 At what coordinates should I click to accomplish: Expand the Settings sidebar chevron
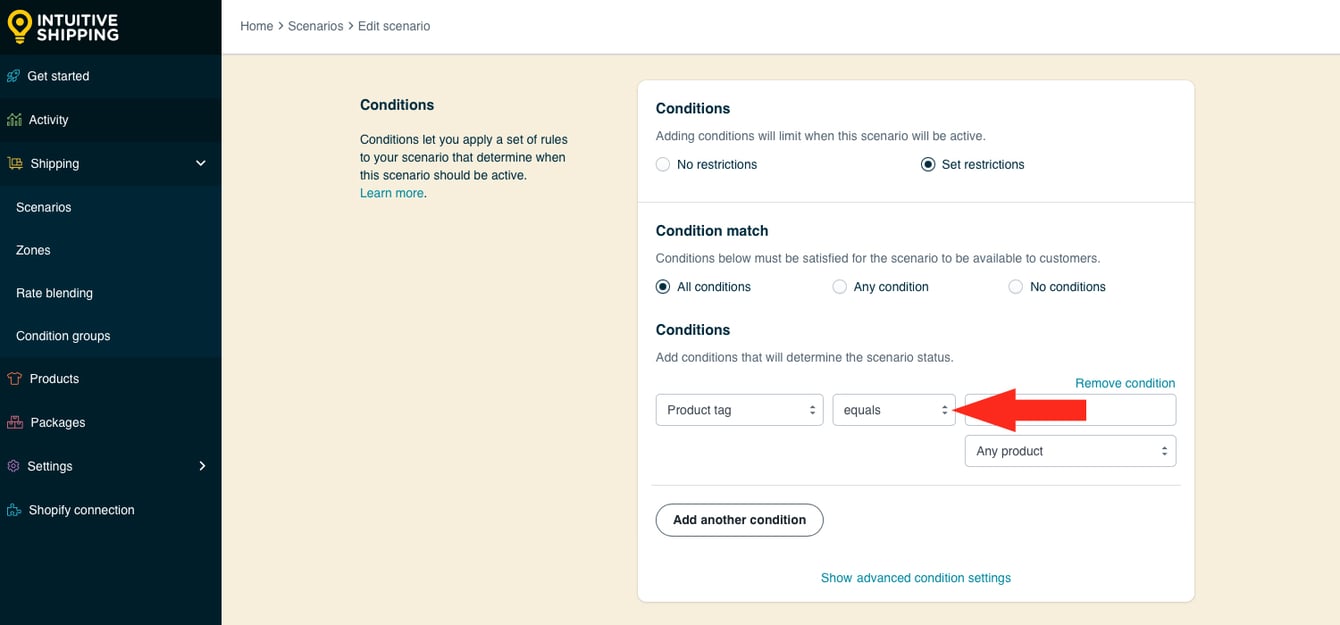(x=201, y=466)
